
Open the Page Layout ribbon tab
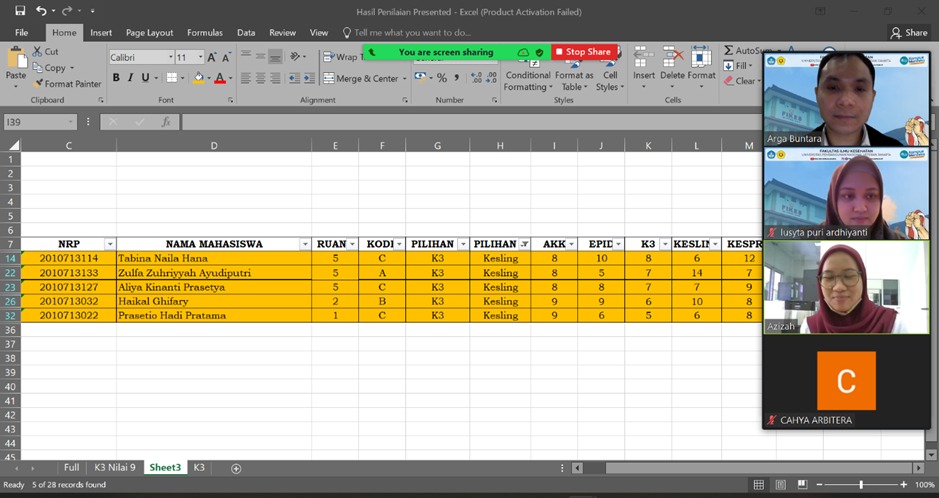pyautogui.click(x=149, y=32)
